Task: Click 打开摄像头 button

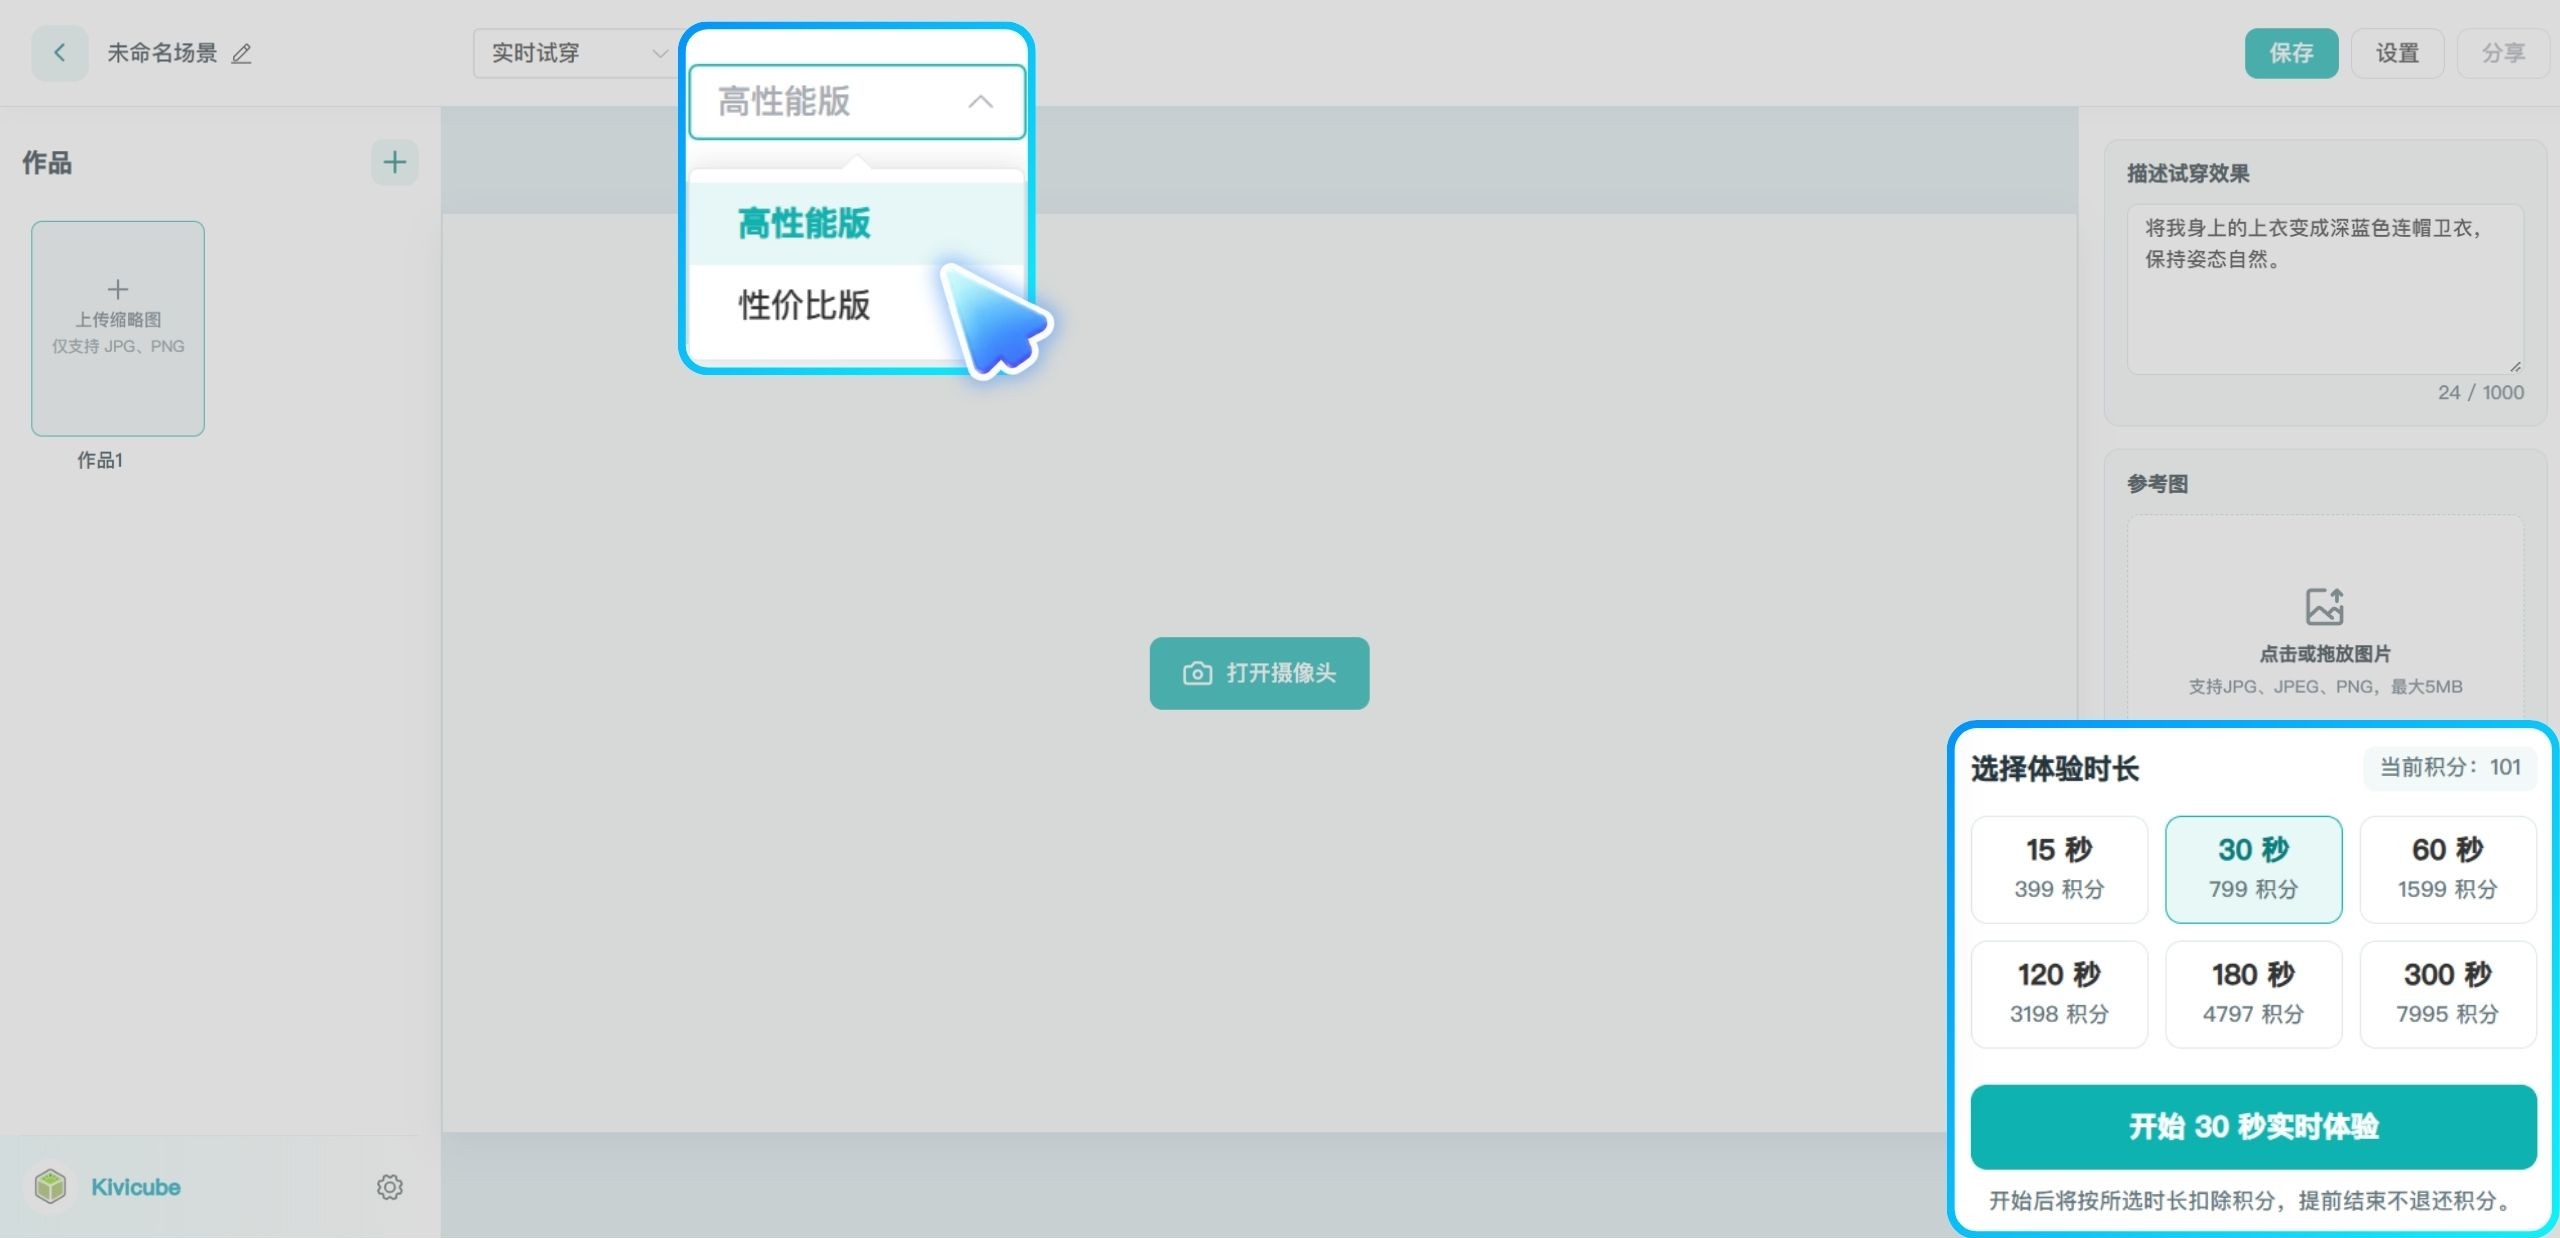Action: tap(1259, 673)
